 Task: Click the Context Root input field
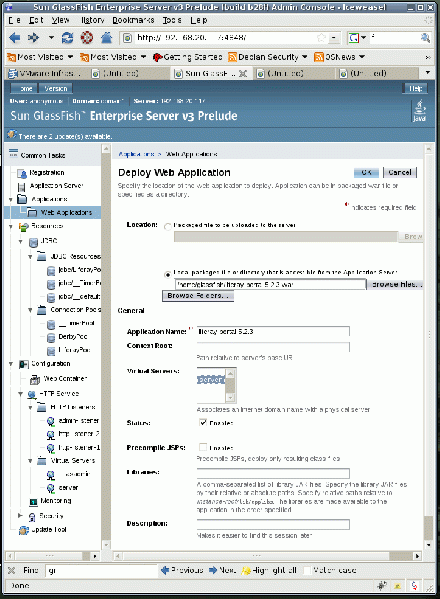(x=273, y=347)
